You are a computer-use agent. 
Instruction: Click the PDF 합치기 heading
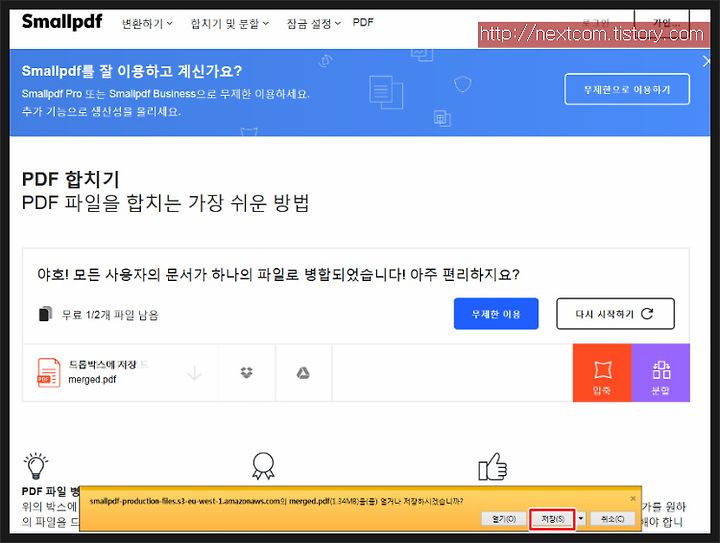tap(71, 179)
